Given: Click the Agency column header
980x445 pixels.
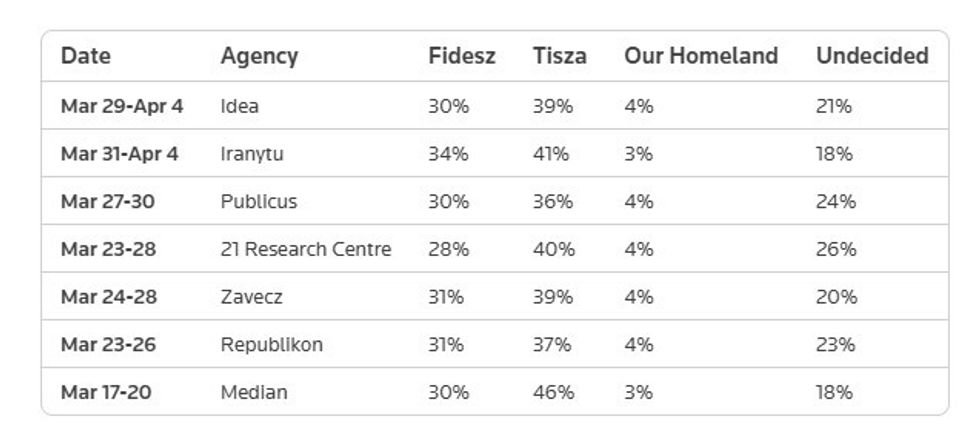Looking at the screenshot, I should coord(259,56).
